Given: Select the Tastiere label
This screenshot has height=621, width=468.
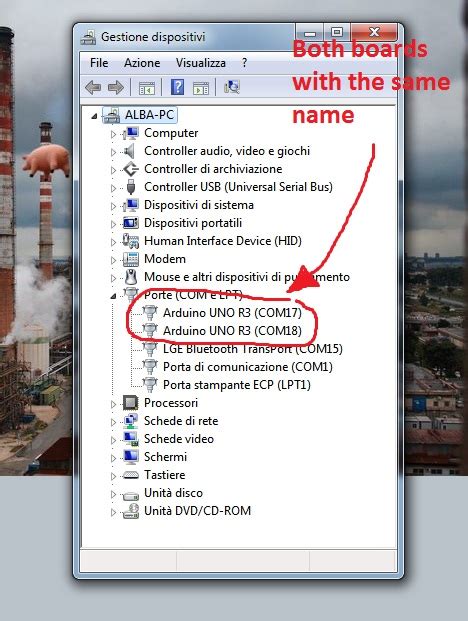Looking at the screenshot, I should coord(164,475).
